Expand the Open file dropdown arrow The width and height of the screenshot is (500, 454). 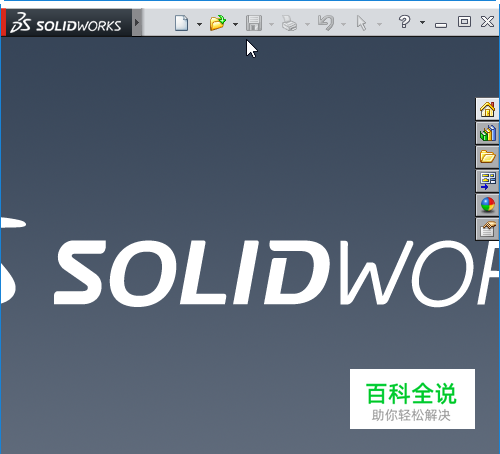(x=235, y=24)
